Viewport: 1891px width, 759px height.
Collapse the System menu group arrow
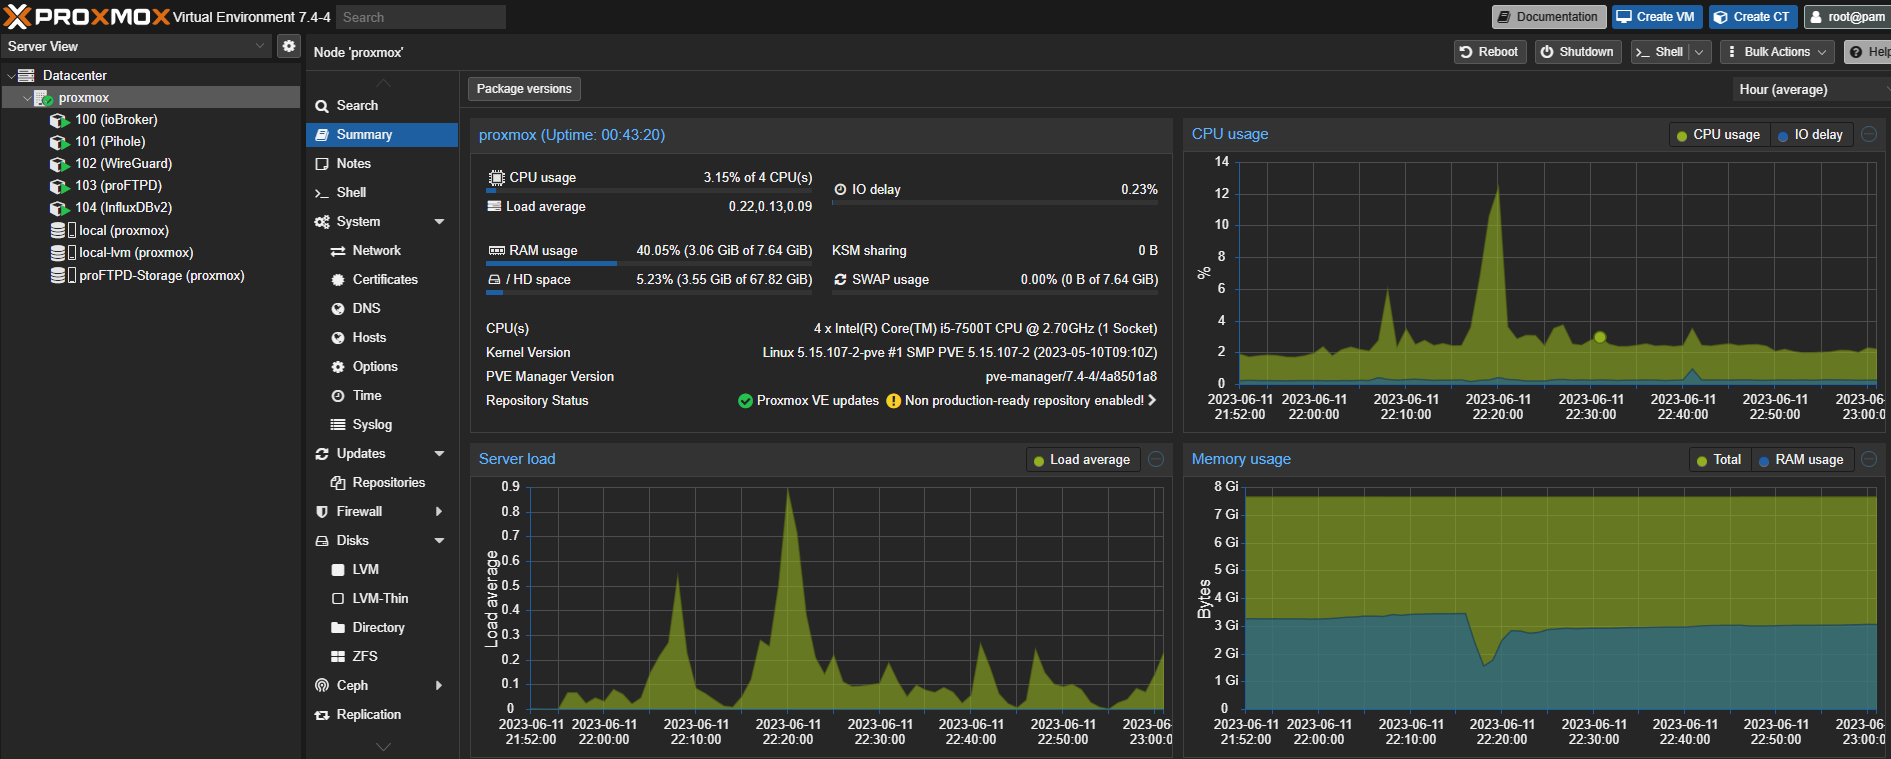click(439, 222)
